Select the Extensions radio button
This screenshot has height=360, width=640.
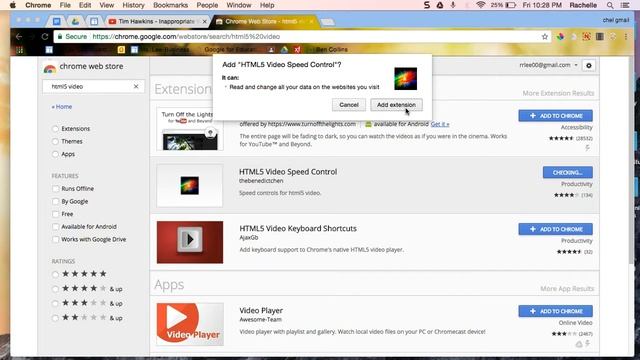(x=55, y=129)
